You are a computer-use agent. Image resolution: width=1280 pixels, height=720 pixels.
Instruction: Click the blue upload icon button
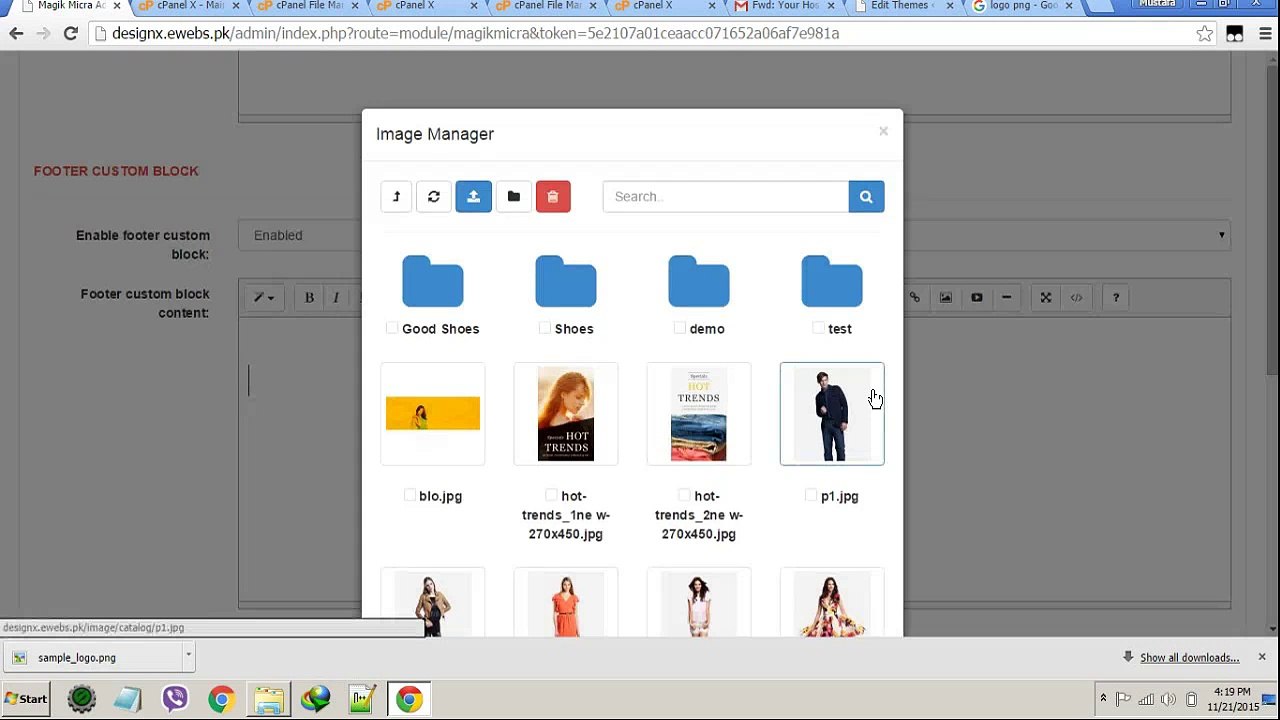473,197
